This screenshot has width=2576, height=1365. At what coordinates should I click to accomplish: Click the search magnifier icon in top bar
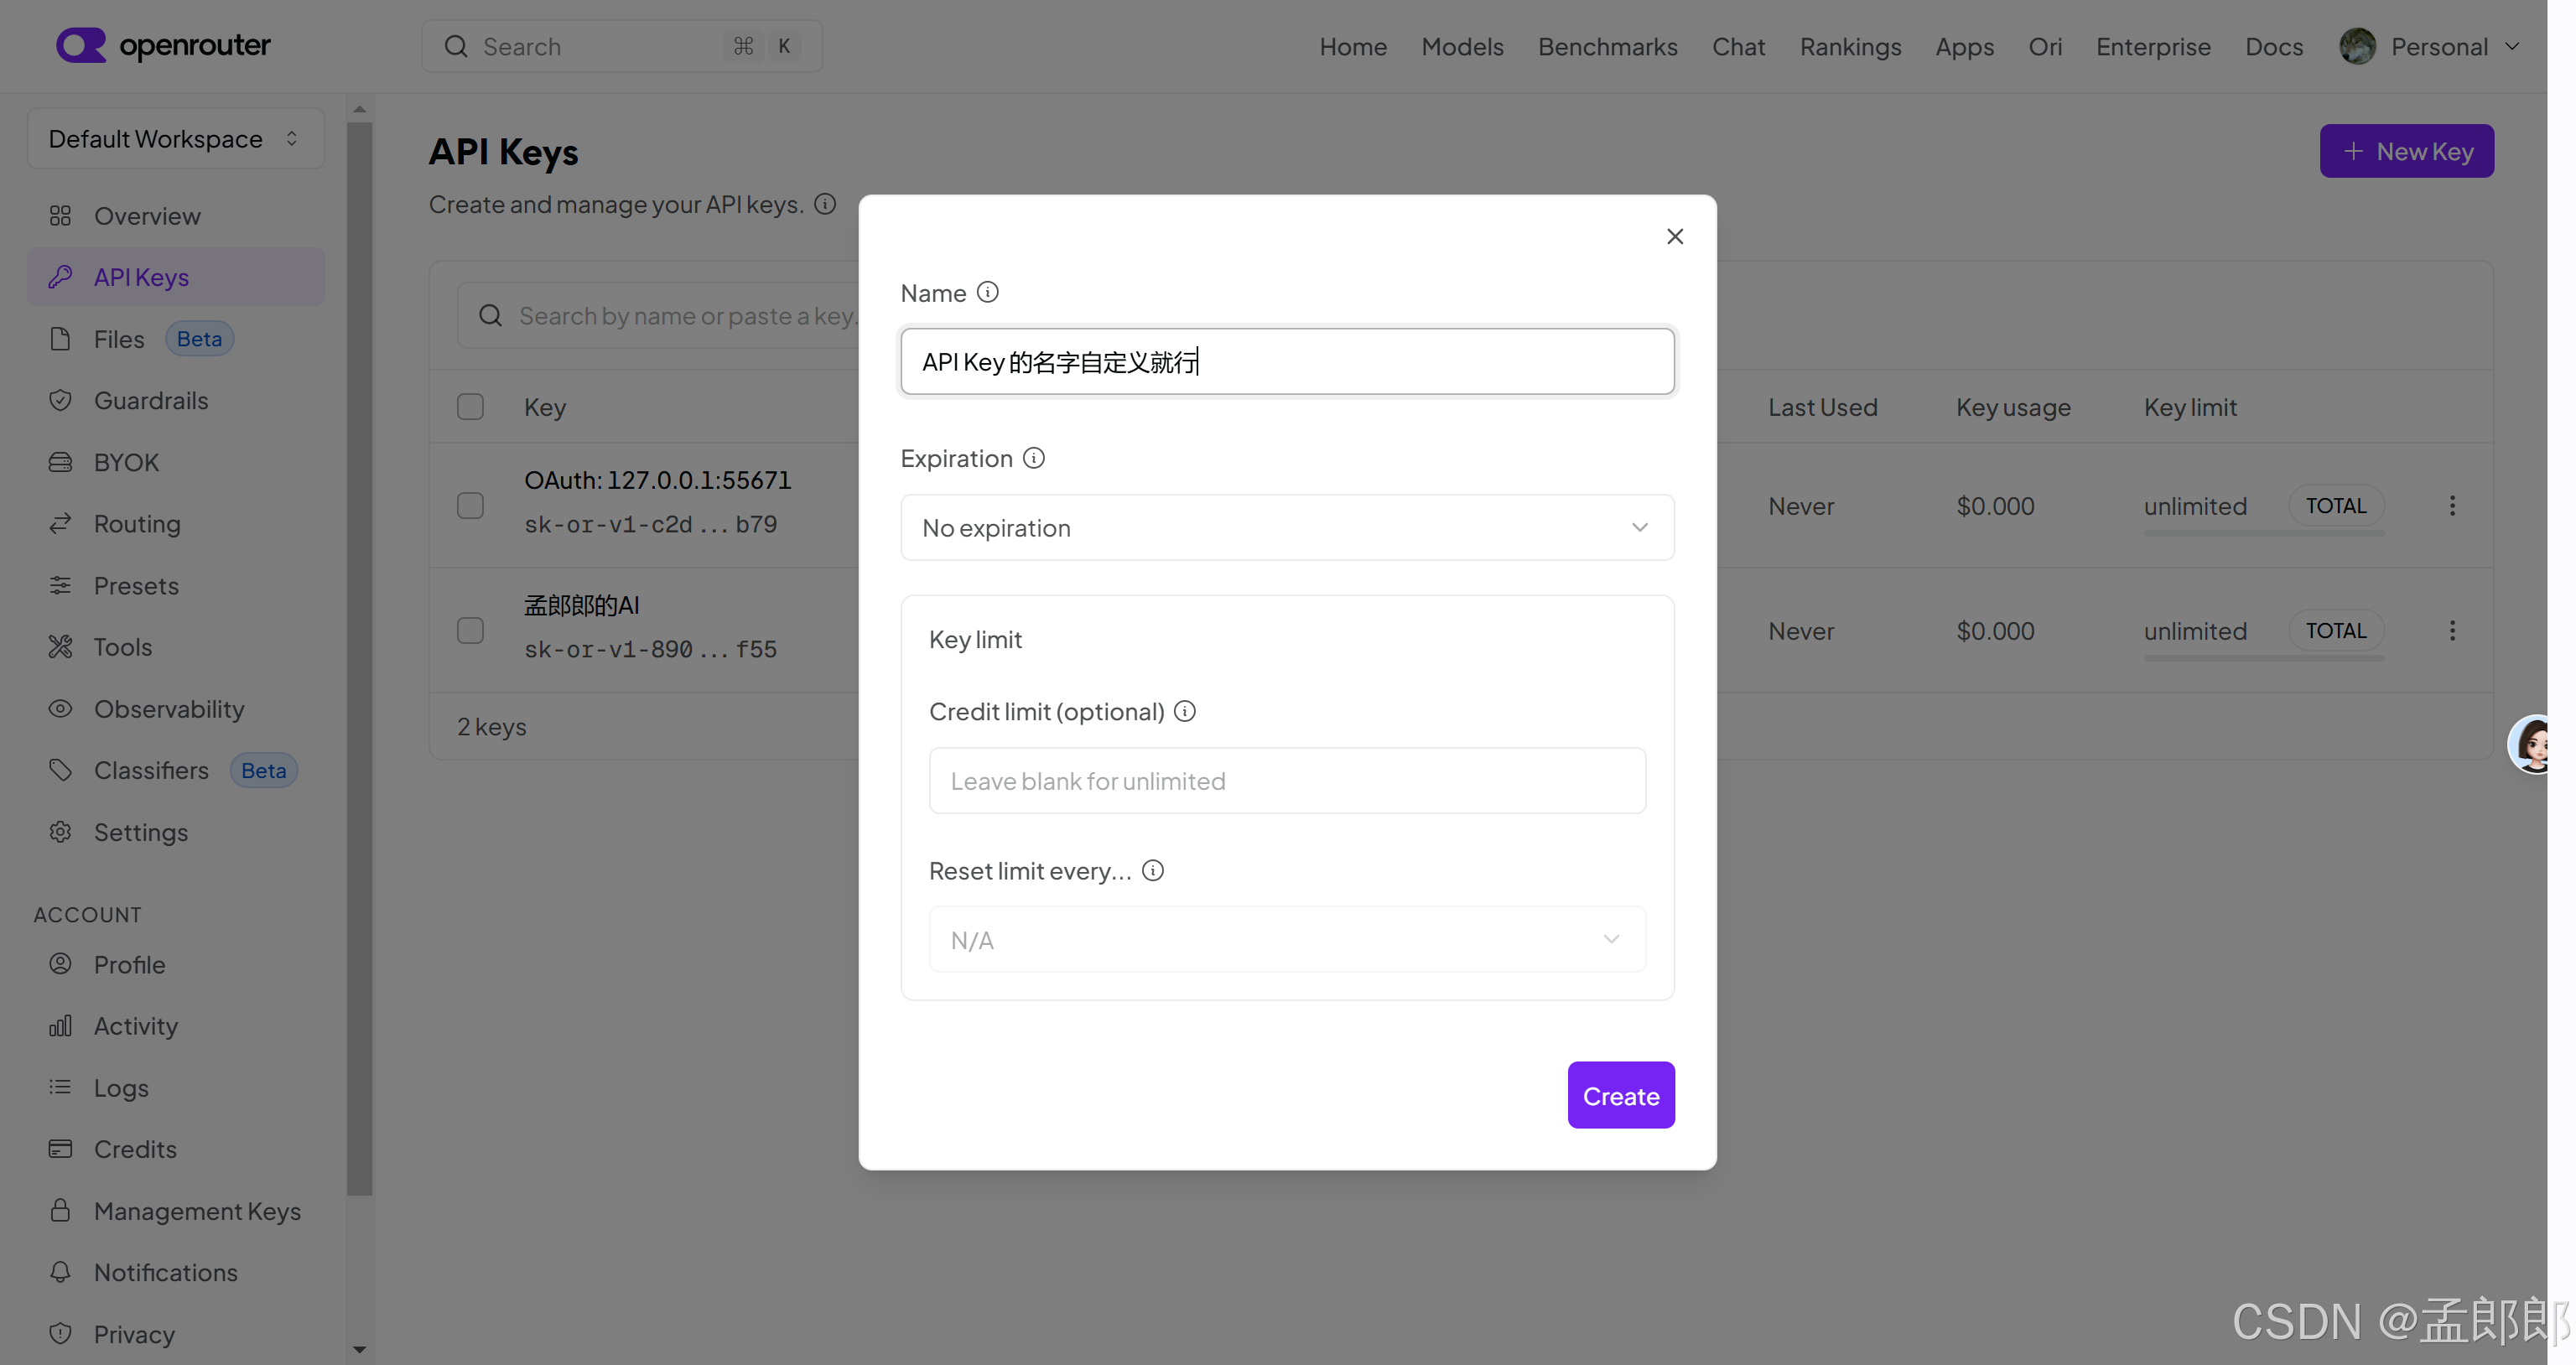coord(456,46)
